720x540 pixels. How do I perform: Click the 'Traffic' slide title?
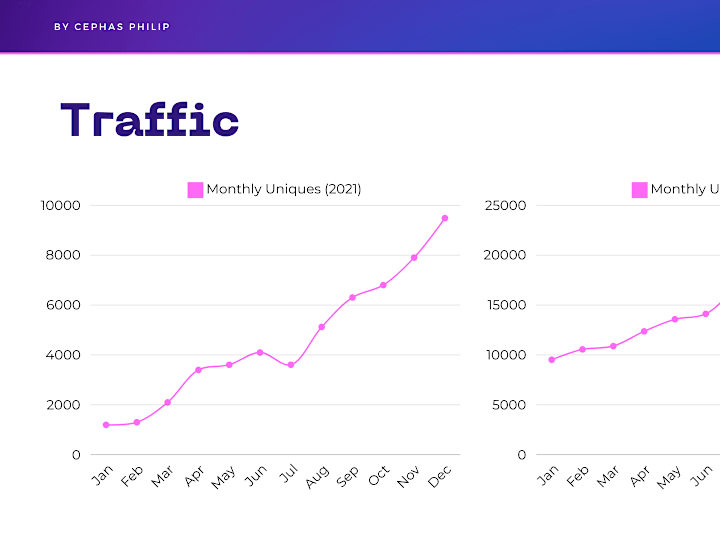click(150, 120)
